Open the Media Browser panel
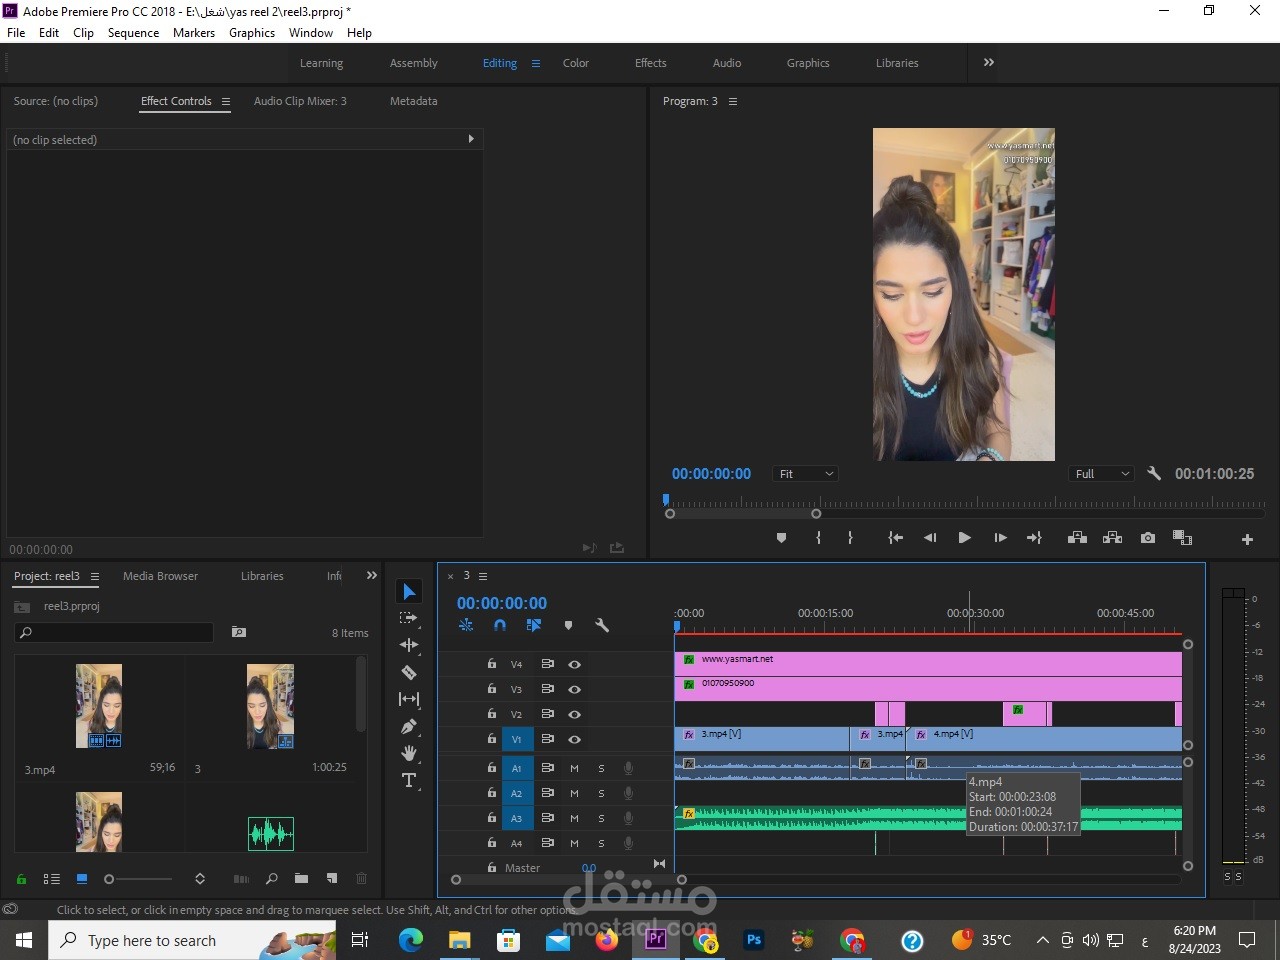 [160, 576]
